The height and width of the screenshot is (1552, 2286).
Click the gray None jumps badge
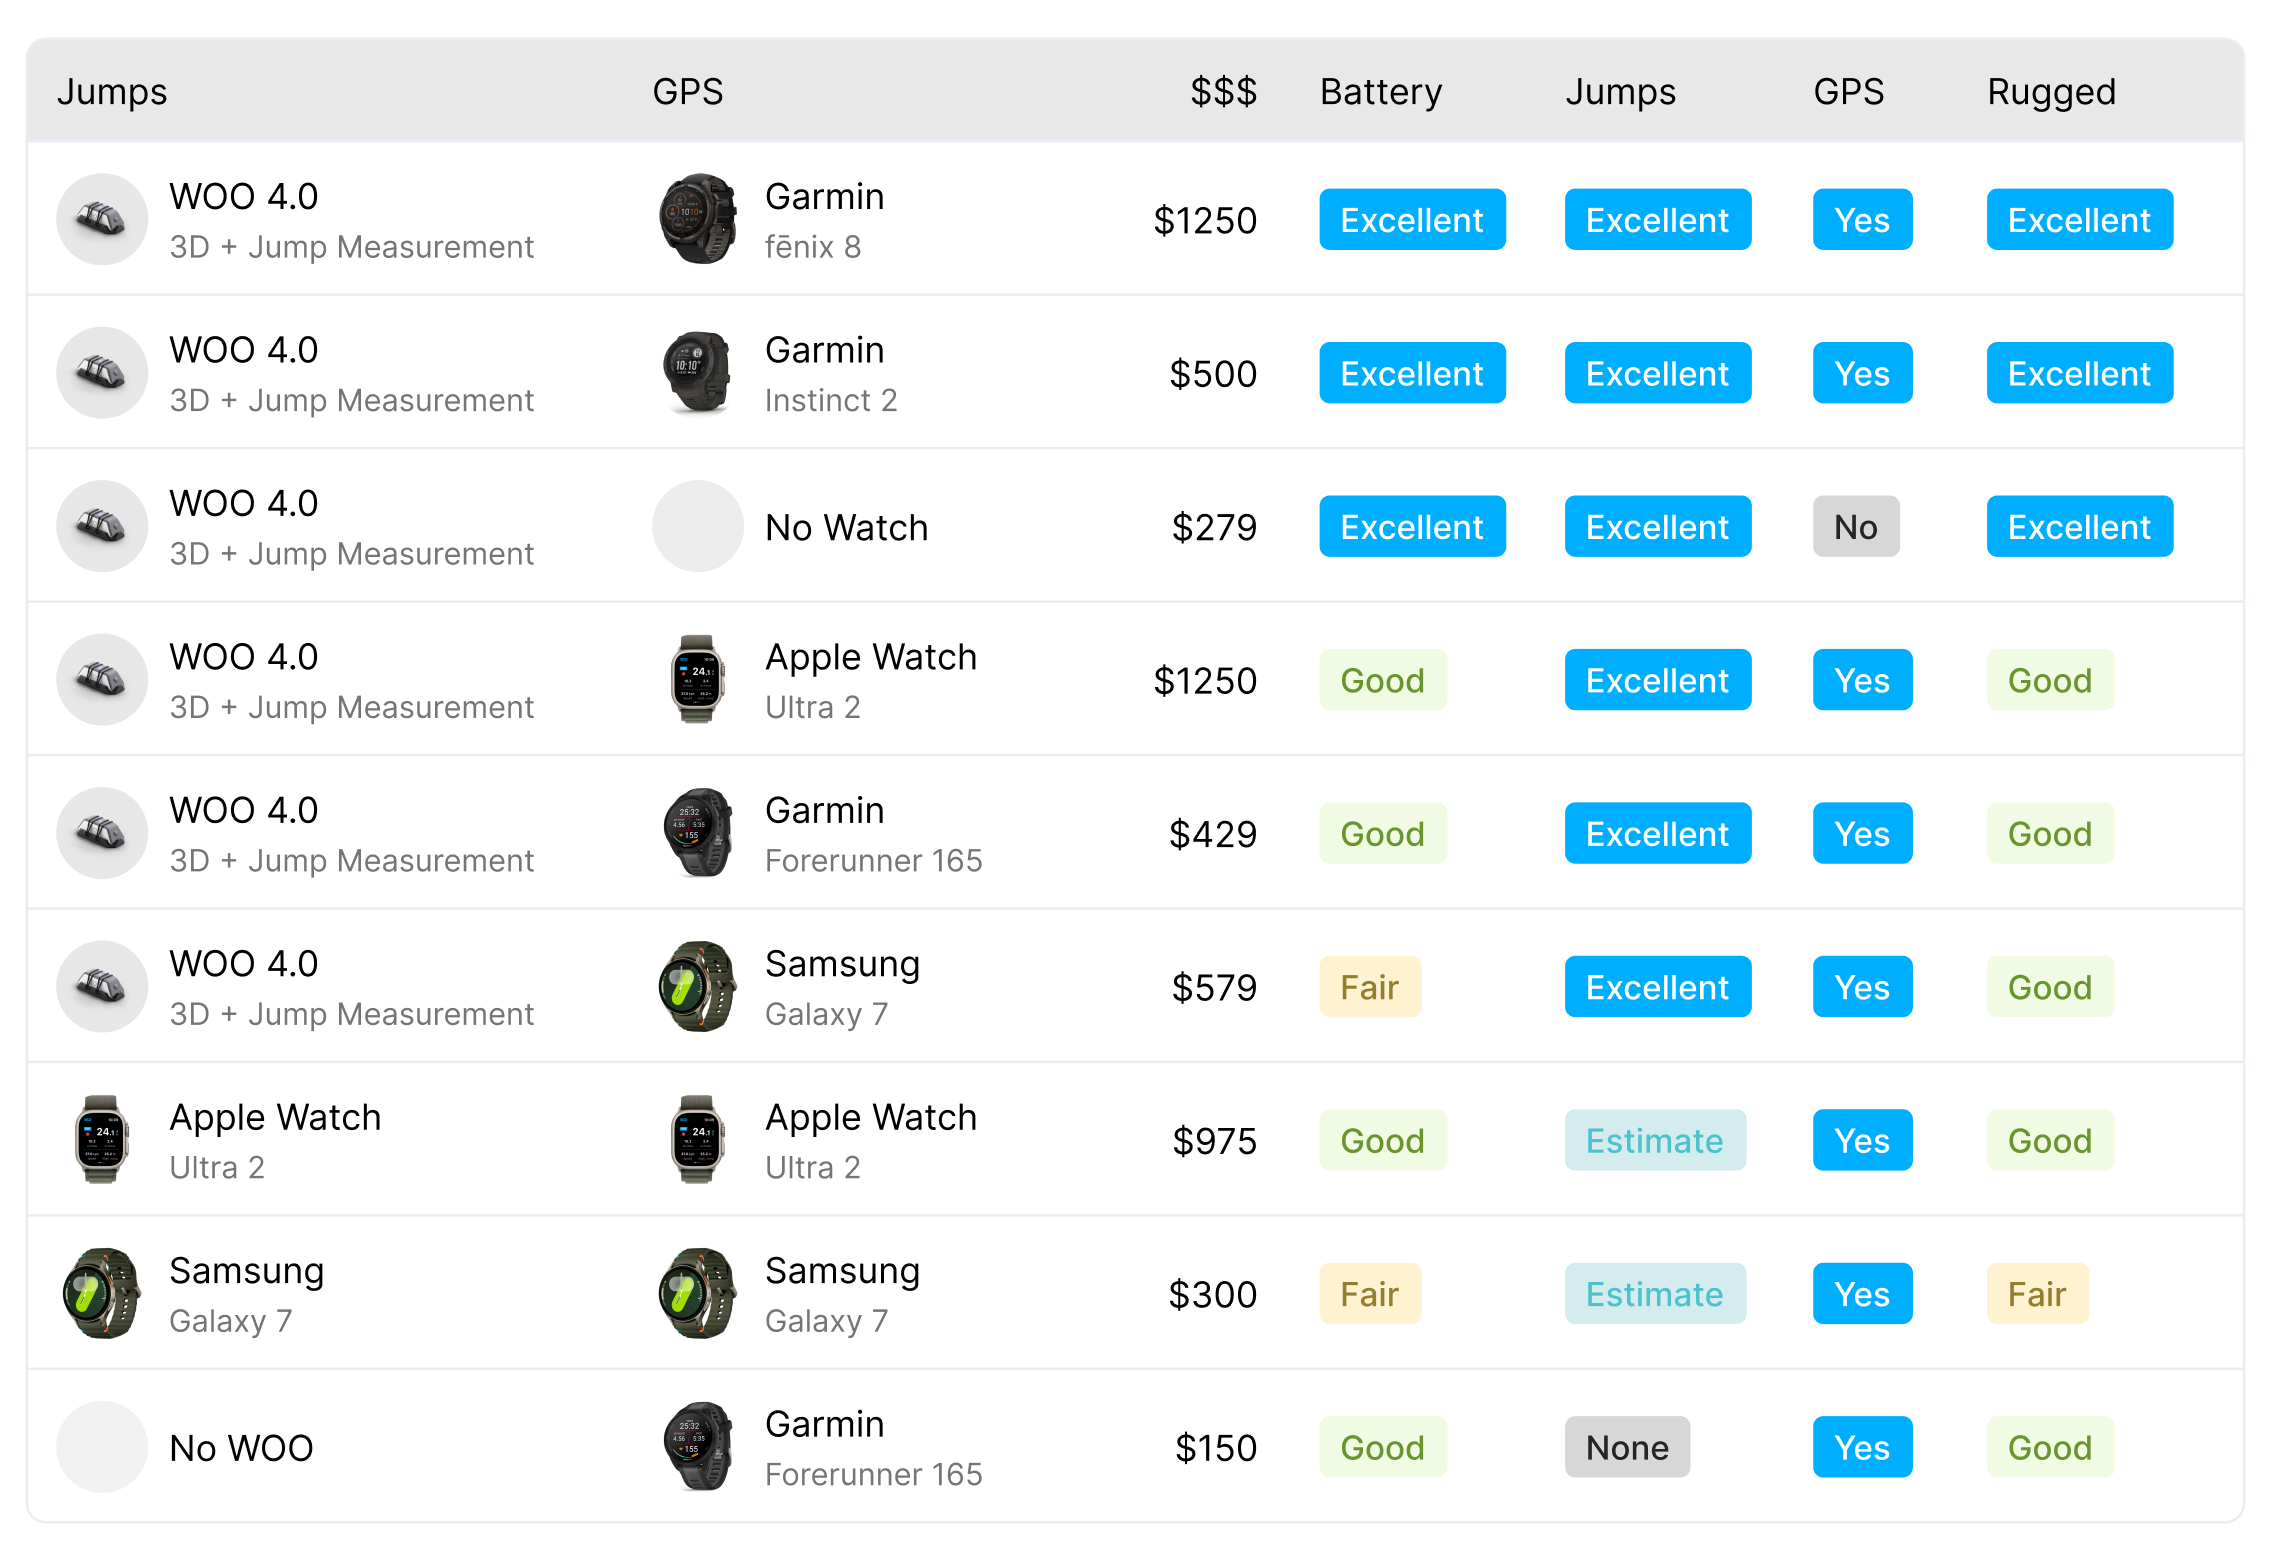click(x=1627, y=1447)
